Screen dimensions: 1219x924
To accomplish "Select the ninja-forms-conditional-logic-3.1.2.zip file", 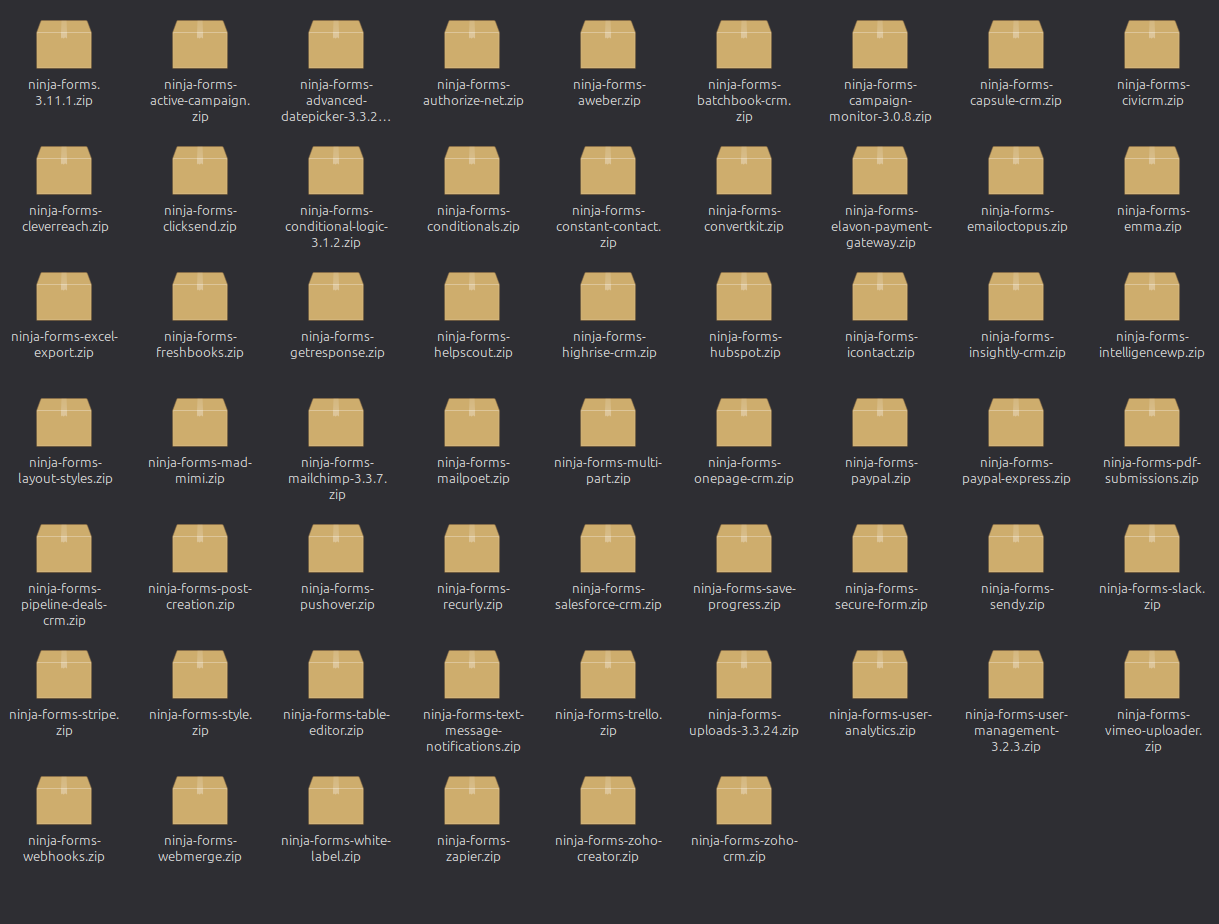I will coord(336,170).
